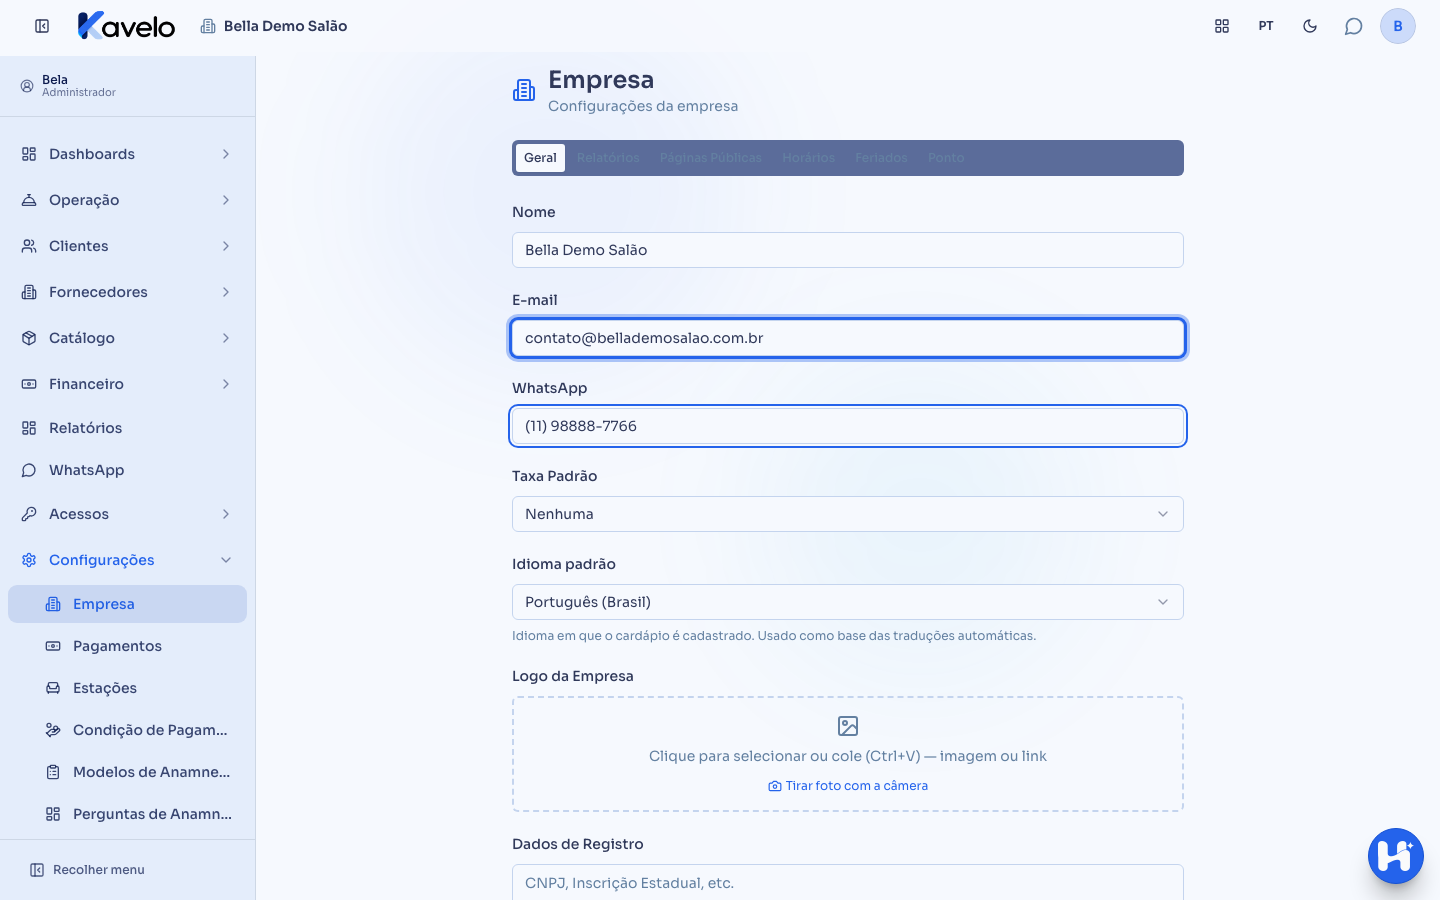This screenshot has height=900, width=1440.
Task: Click the WhatsApp phone number field
Action: (848, 426)
